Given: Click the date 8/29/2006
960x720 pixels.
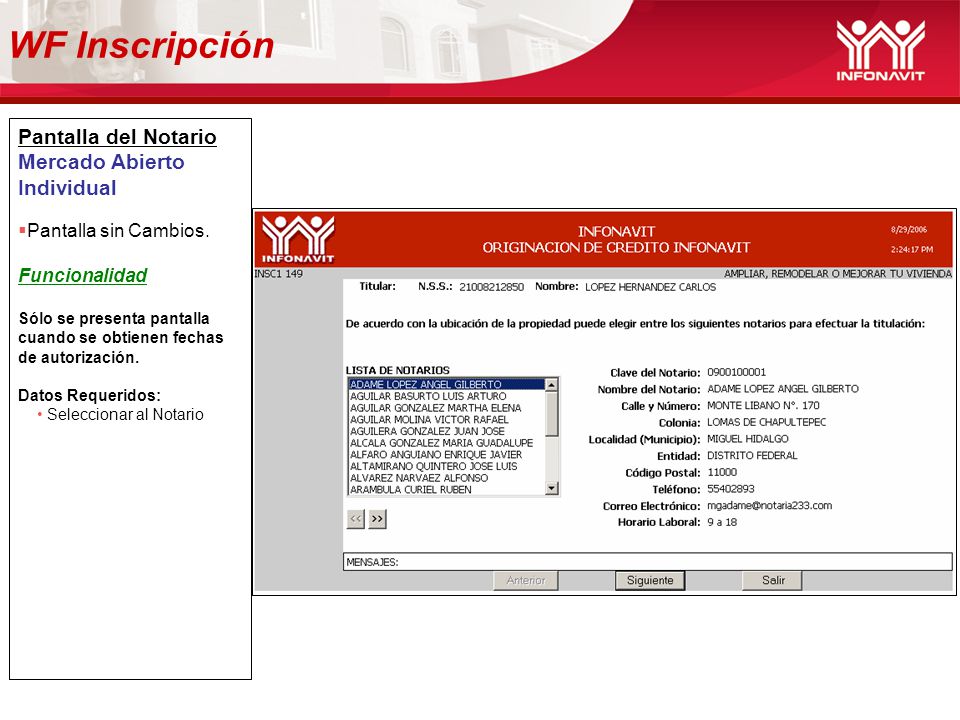Looking at the screenshot, I should pyautogui.click(x=909, y=230).
